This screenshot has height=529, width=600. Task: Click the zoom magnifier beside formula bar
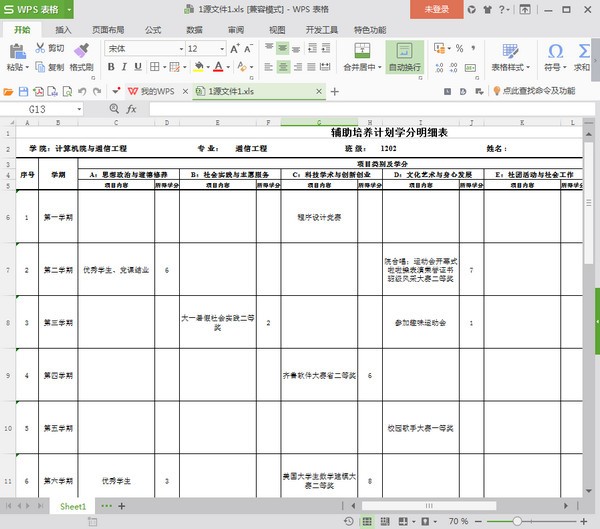click(114, 109)
